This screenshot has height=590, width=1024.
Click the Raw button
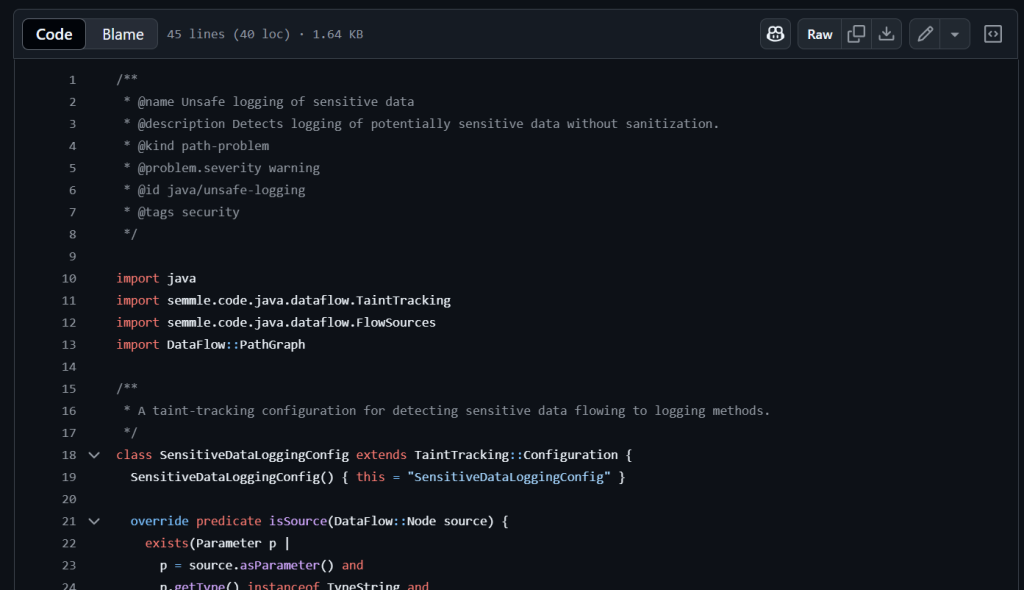coord(819,34)
